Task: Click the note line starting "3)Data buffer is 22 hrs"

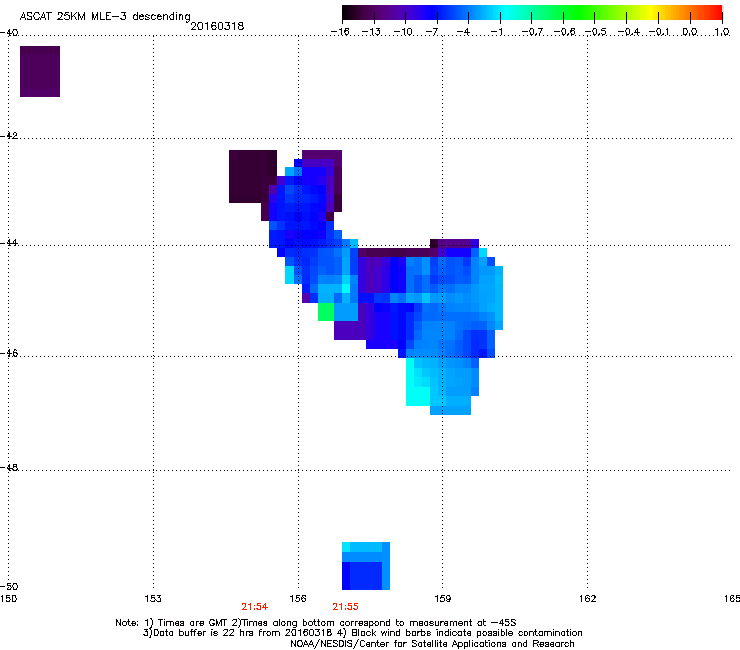Action: point(362,633)
